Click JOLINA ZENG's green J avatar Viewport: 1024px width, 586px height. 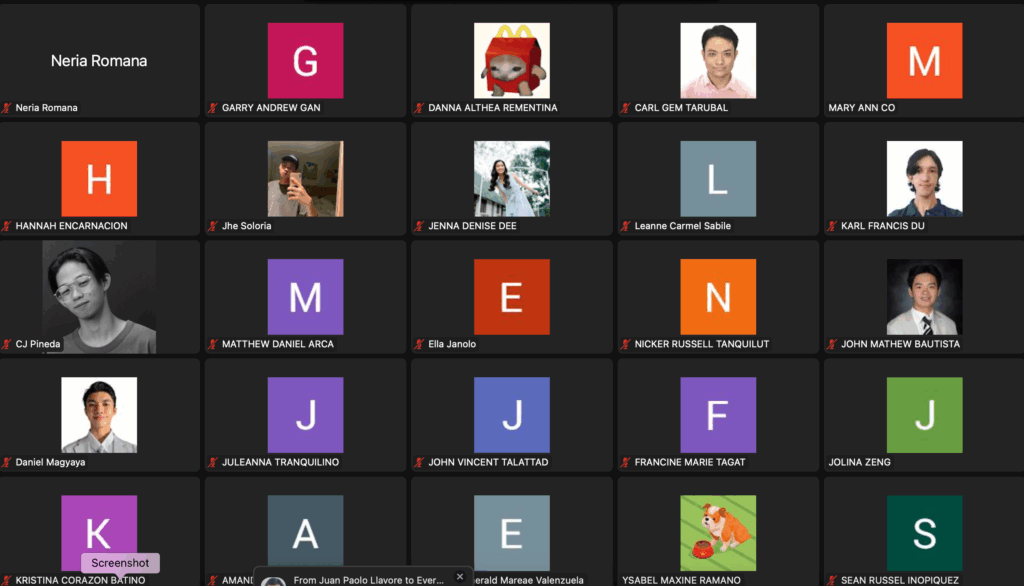pyautogui.click(x=924, y=415)
